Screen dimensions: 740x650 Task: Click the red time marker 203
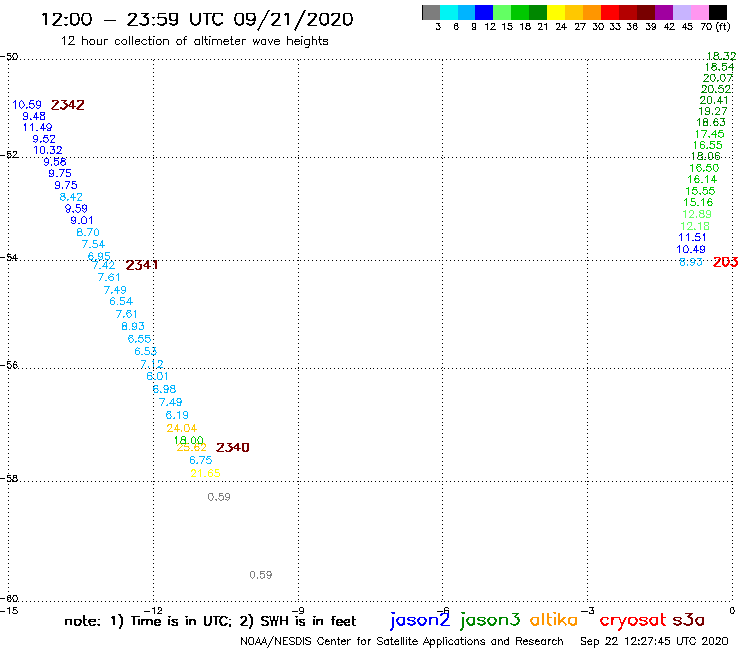(726, 262)
